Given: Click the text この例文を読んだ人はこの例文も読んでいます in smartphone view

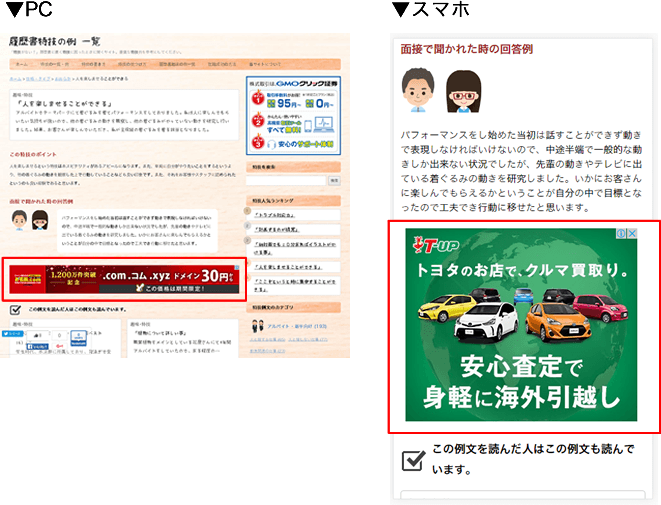Looking at the screenshot, I should (533, 459).
